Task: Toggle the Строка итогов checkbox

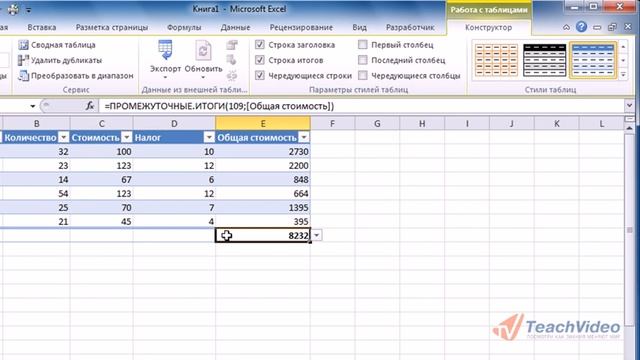Action: pos(260,60)
